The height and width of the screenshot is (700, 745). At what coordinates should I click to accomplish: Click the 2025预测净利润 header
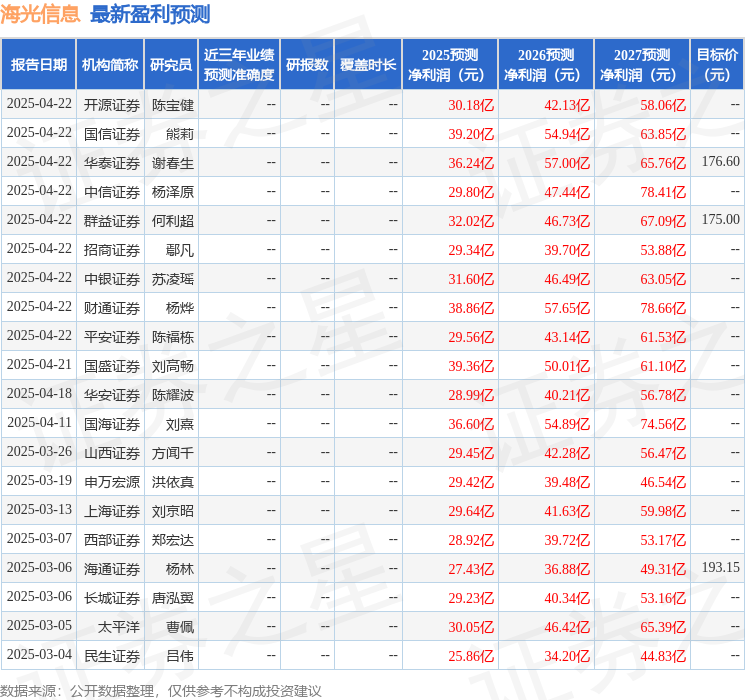tap(450, 65)
